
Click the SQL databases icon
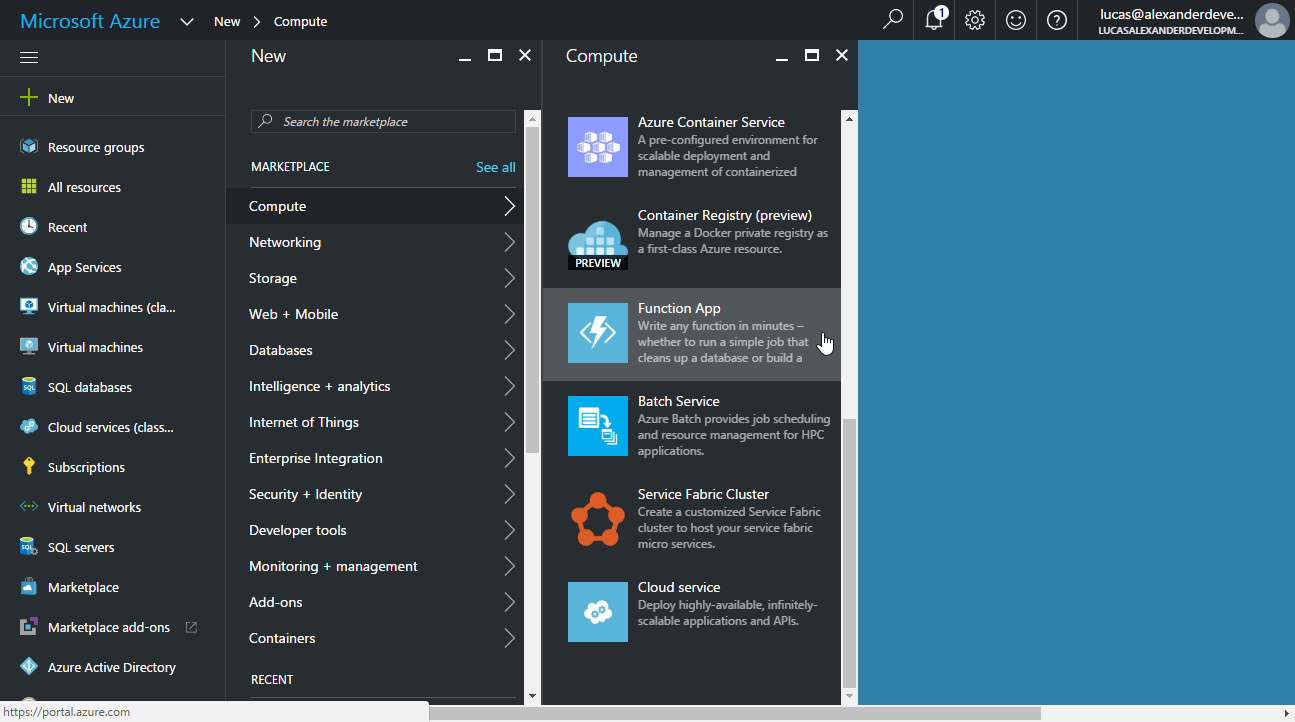(29, 387)
